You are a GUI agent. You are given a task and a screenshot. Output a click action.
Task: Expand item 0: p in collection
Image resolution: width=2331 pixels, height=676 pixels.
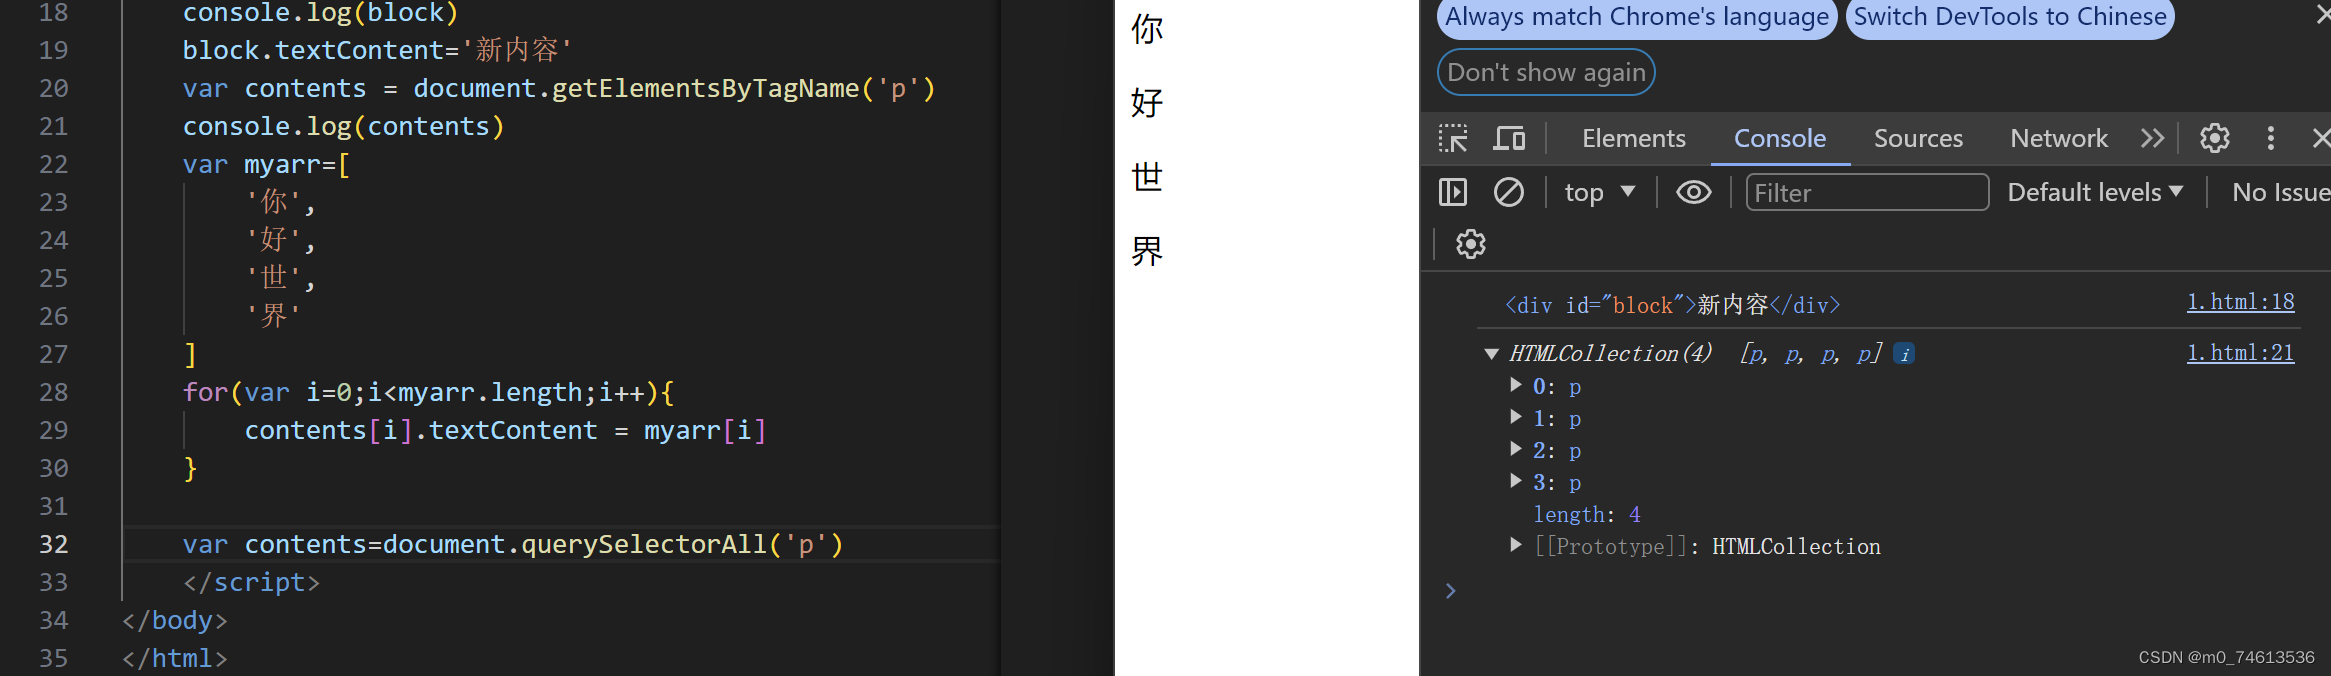(1516, 385)
